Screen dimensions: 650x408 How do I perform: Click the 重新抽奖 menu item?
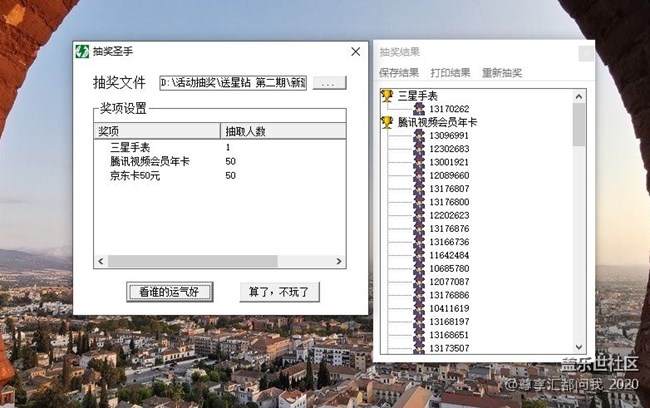pos(502,73)
